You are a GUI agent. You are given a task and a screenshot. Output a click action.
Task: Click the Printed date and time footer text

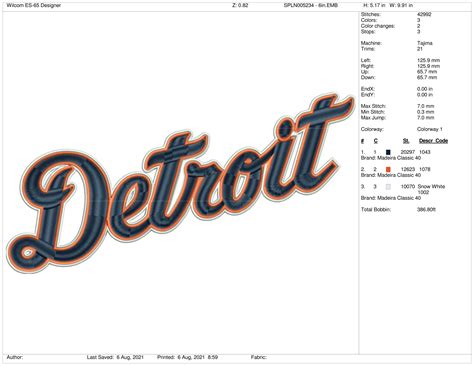coord(187,357)
